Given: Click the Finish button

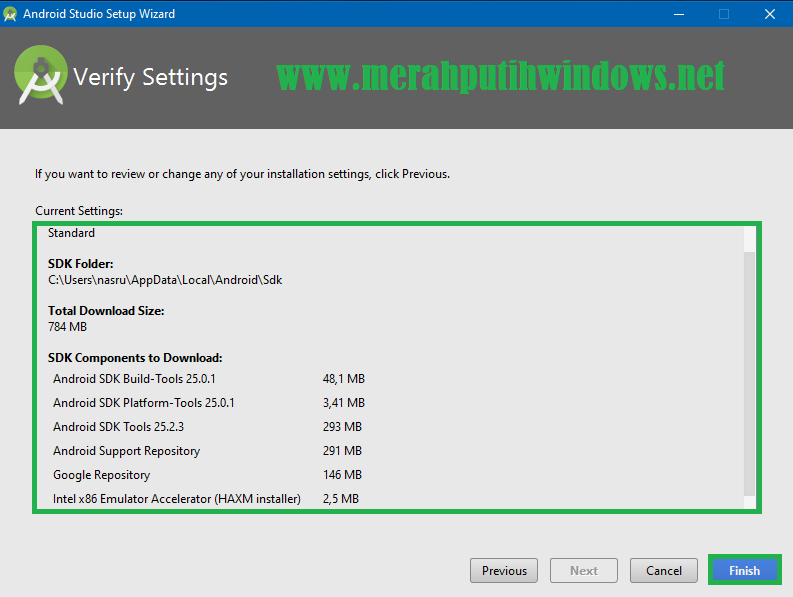Looking at the screenshot, I should point(744,570).
